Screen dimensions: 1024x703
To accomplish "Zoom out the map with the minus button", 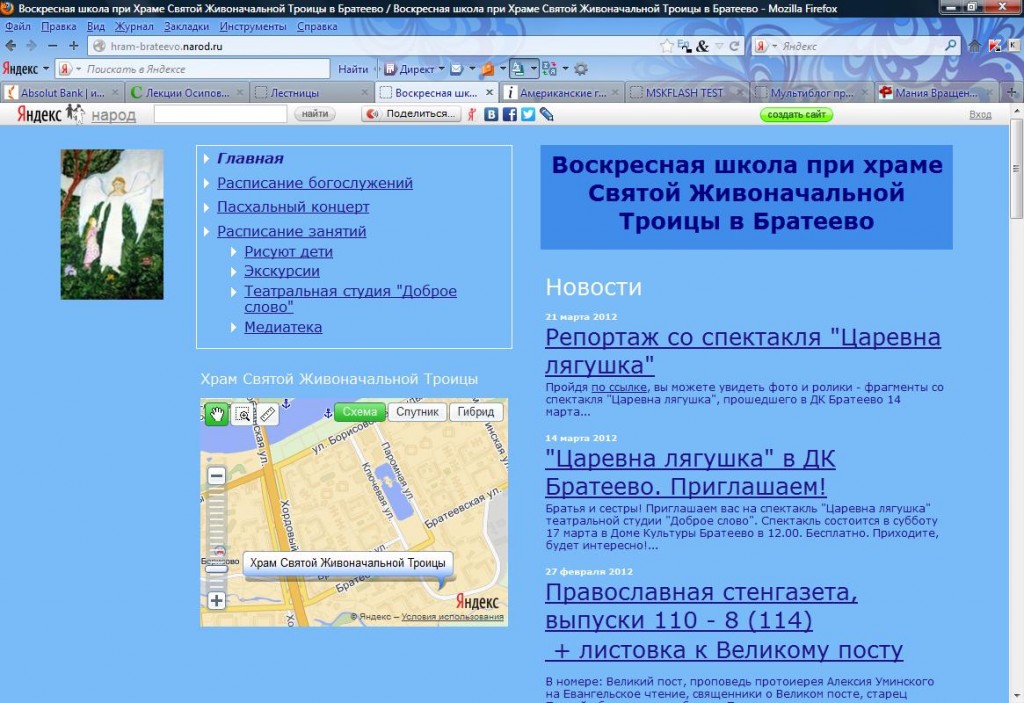I will tap(217, 476).
